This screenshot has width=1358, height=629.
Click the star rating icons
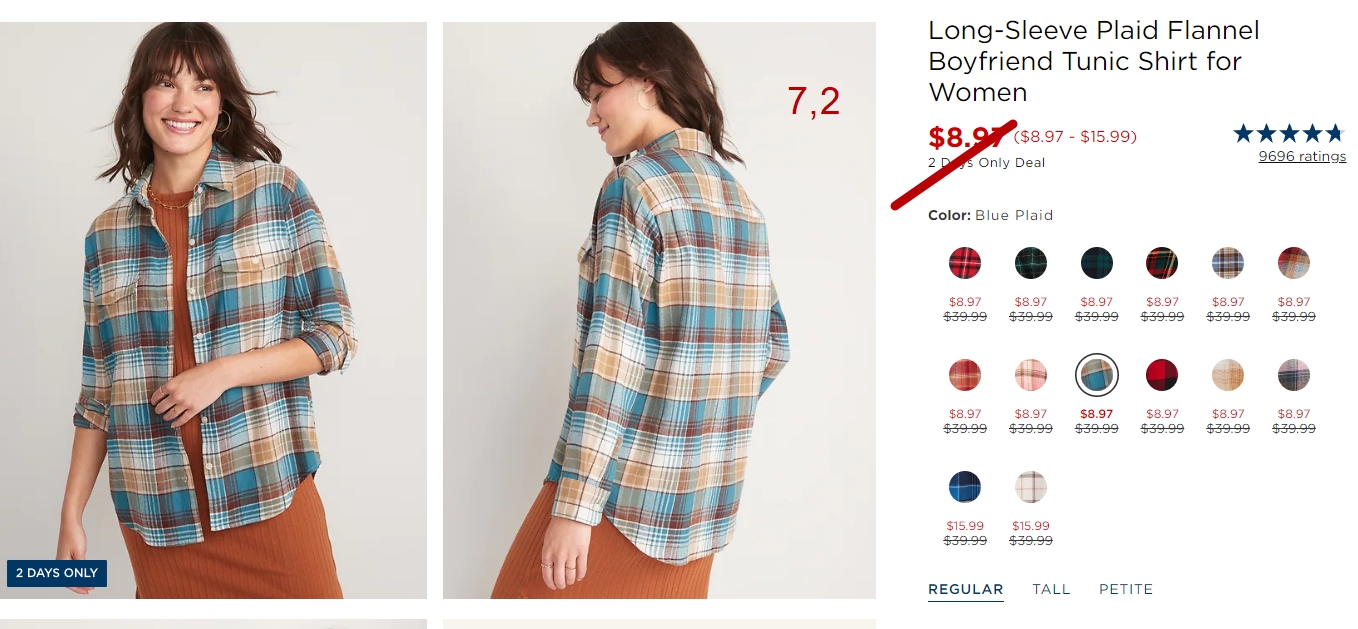tap(1290, 133)
